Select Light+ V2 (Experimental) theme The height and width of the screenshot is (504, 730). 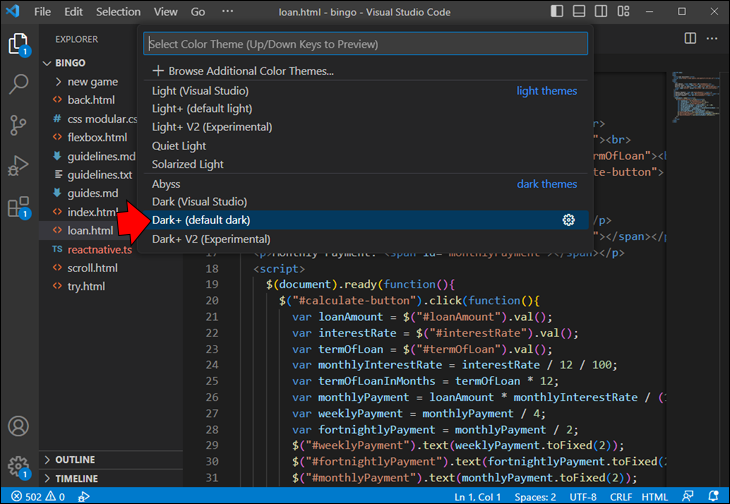[x=365, y=127]
